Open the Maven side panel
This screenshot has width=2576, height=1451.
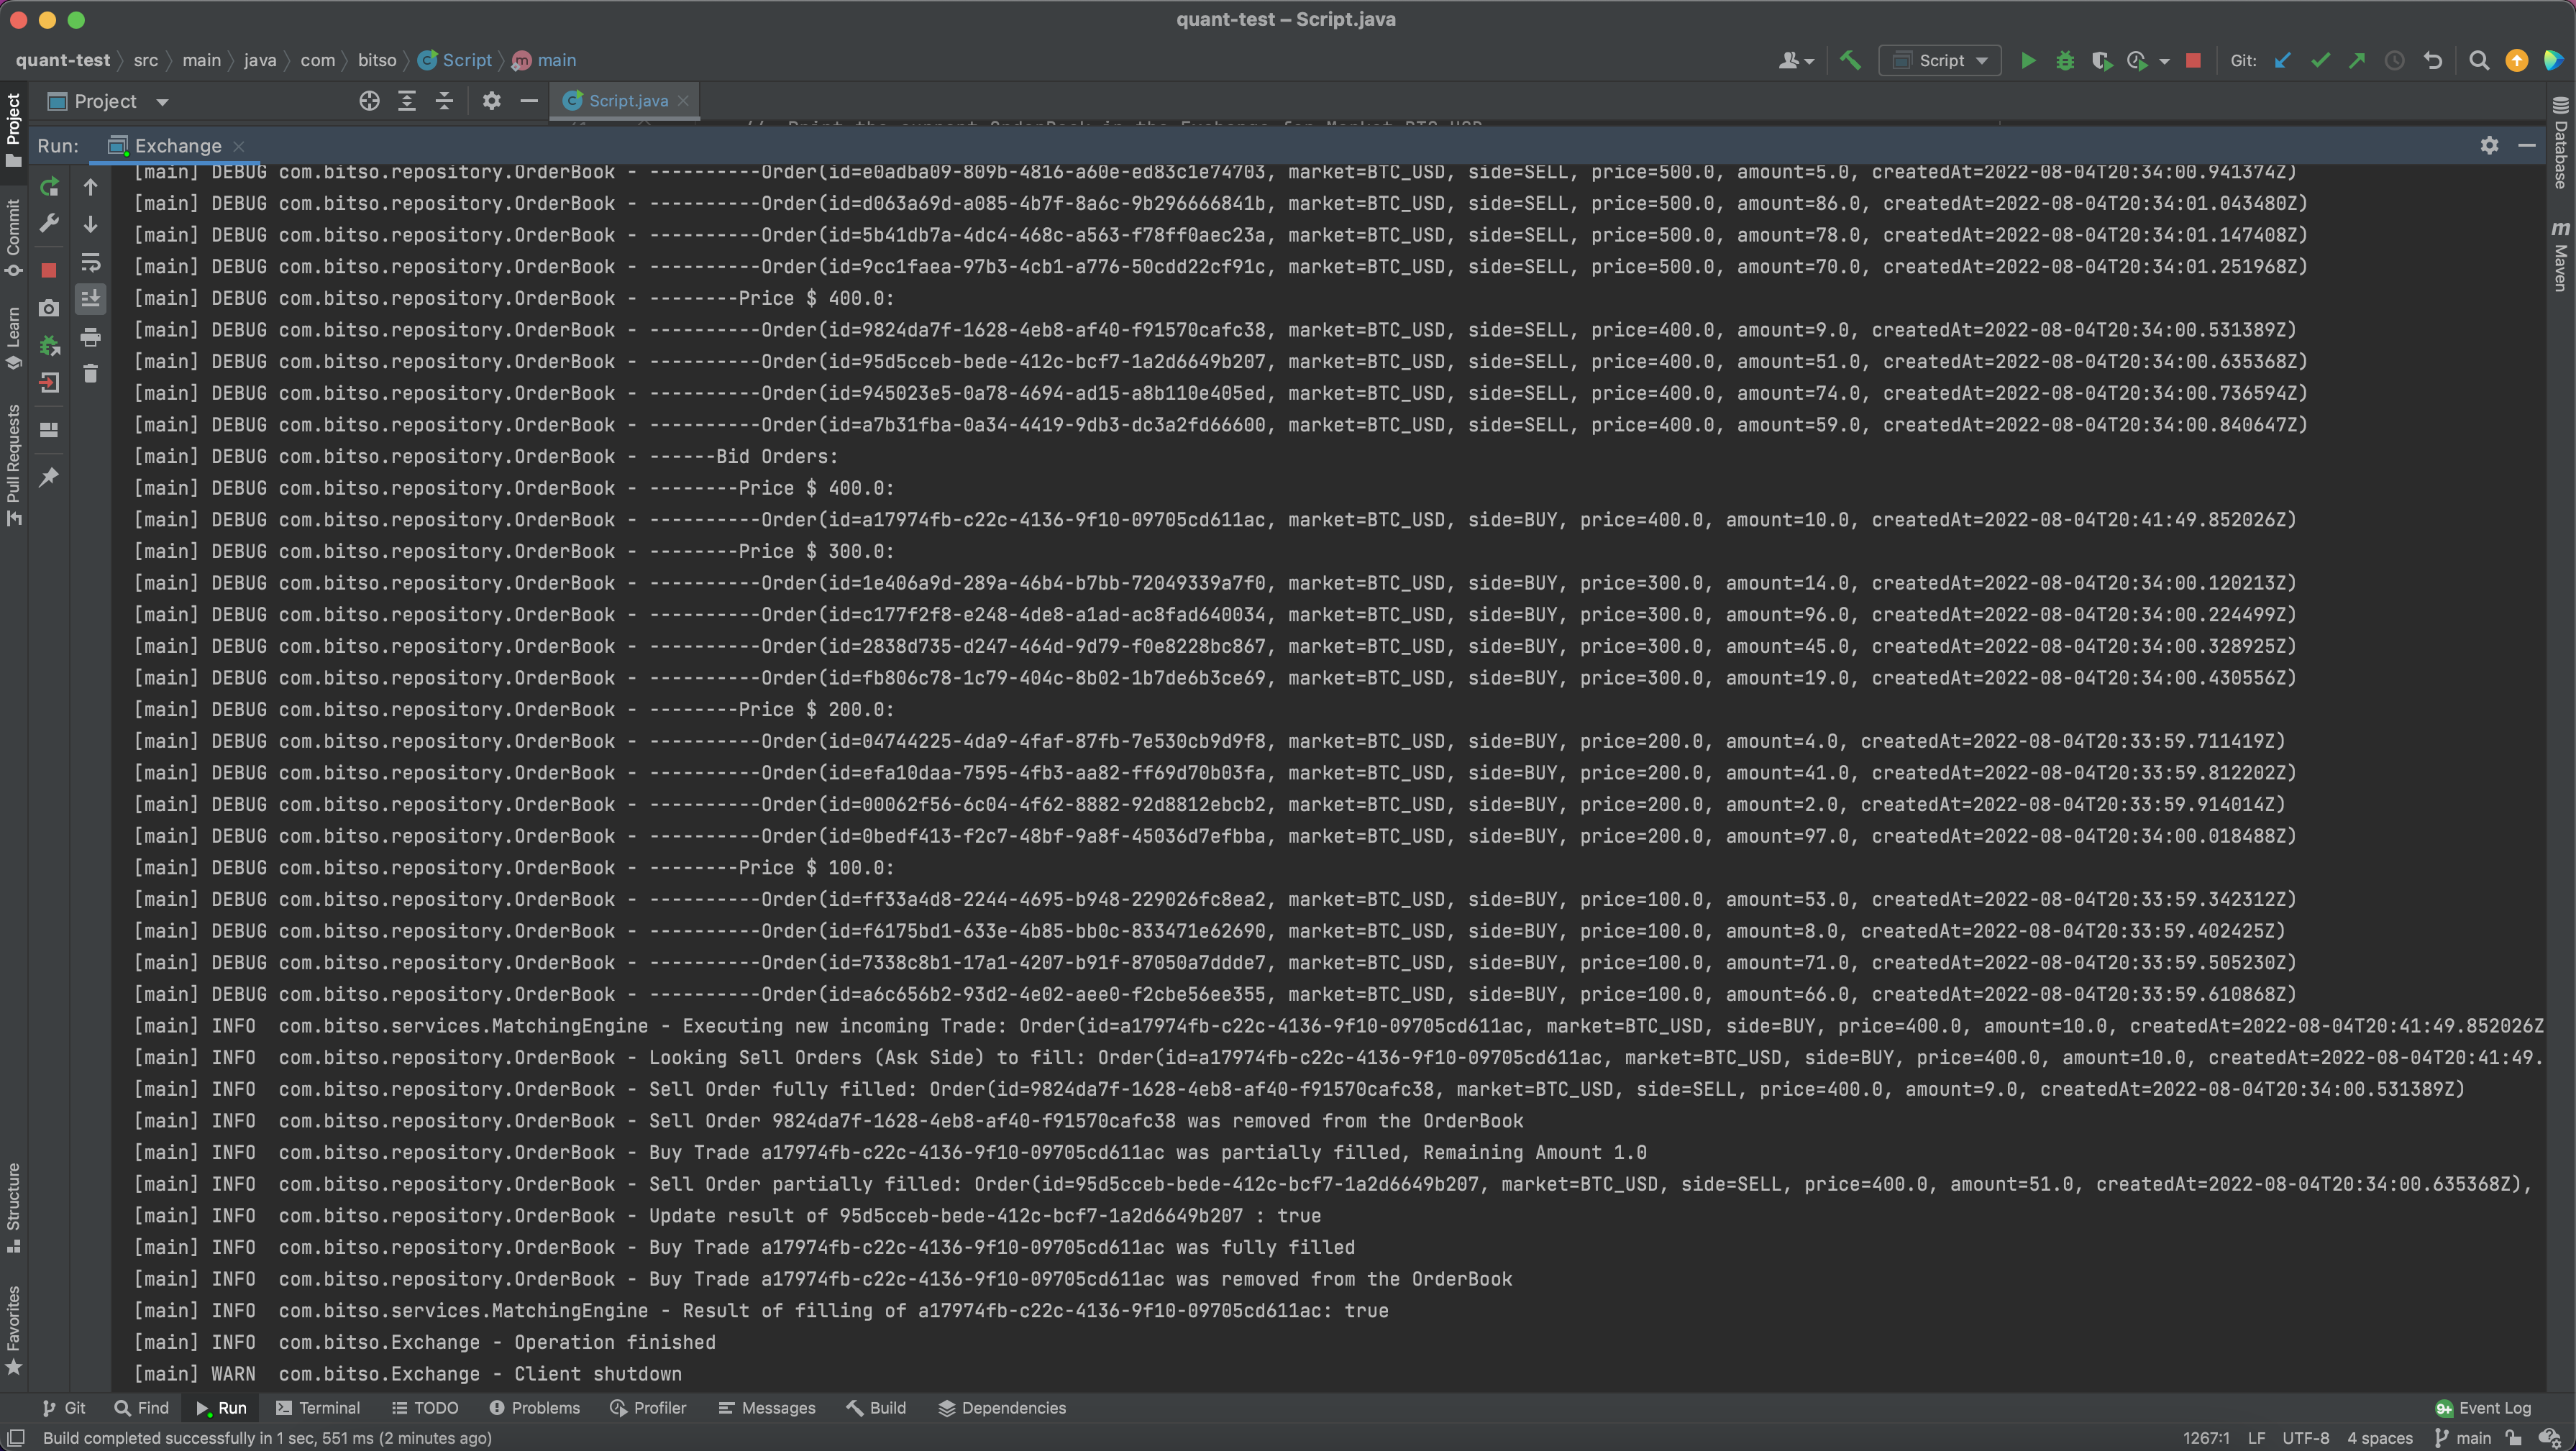click(2561, 255)
